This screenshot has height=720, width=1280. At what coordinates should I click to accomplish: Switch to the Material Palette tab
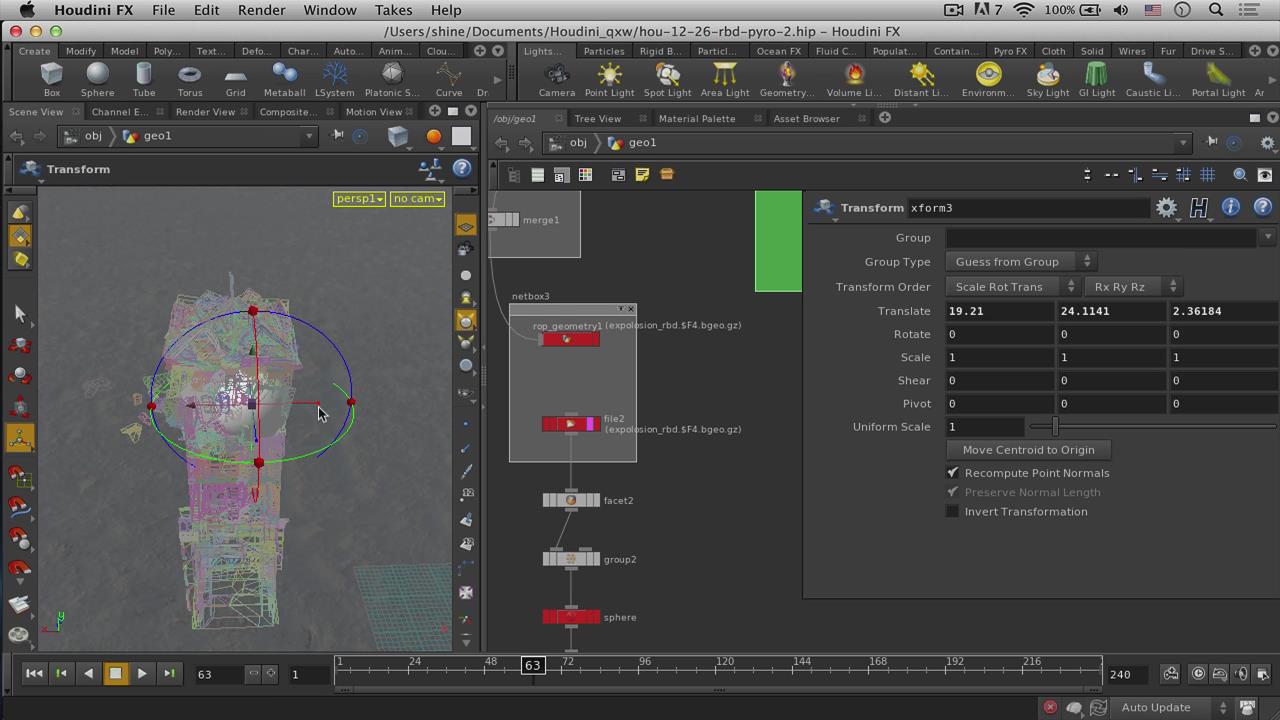697,119
